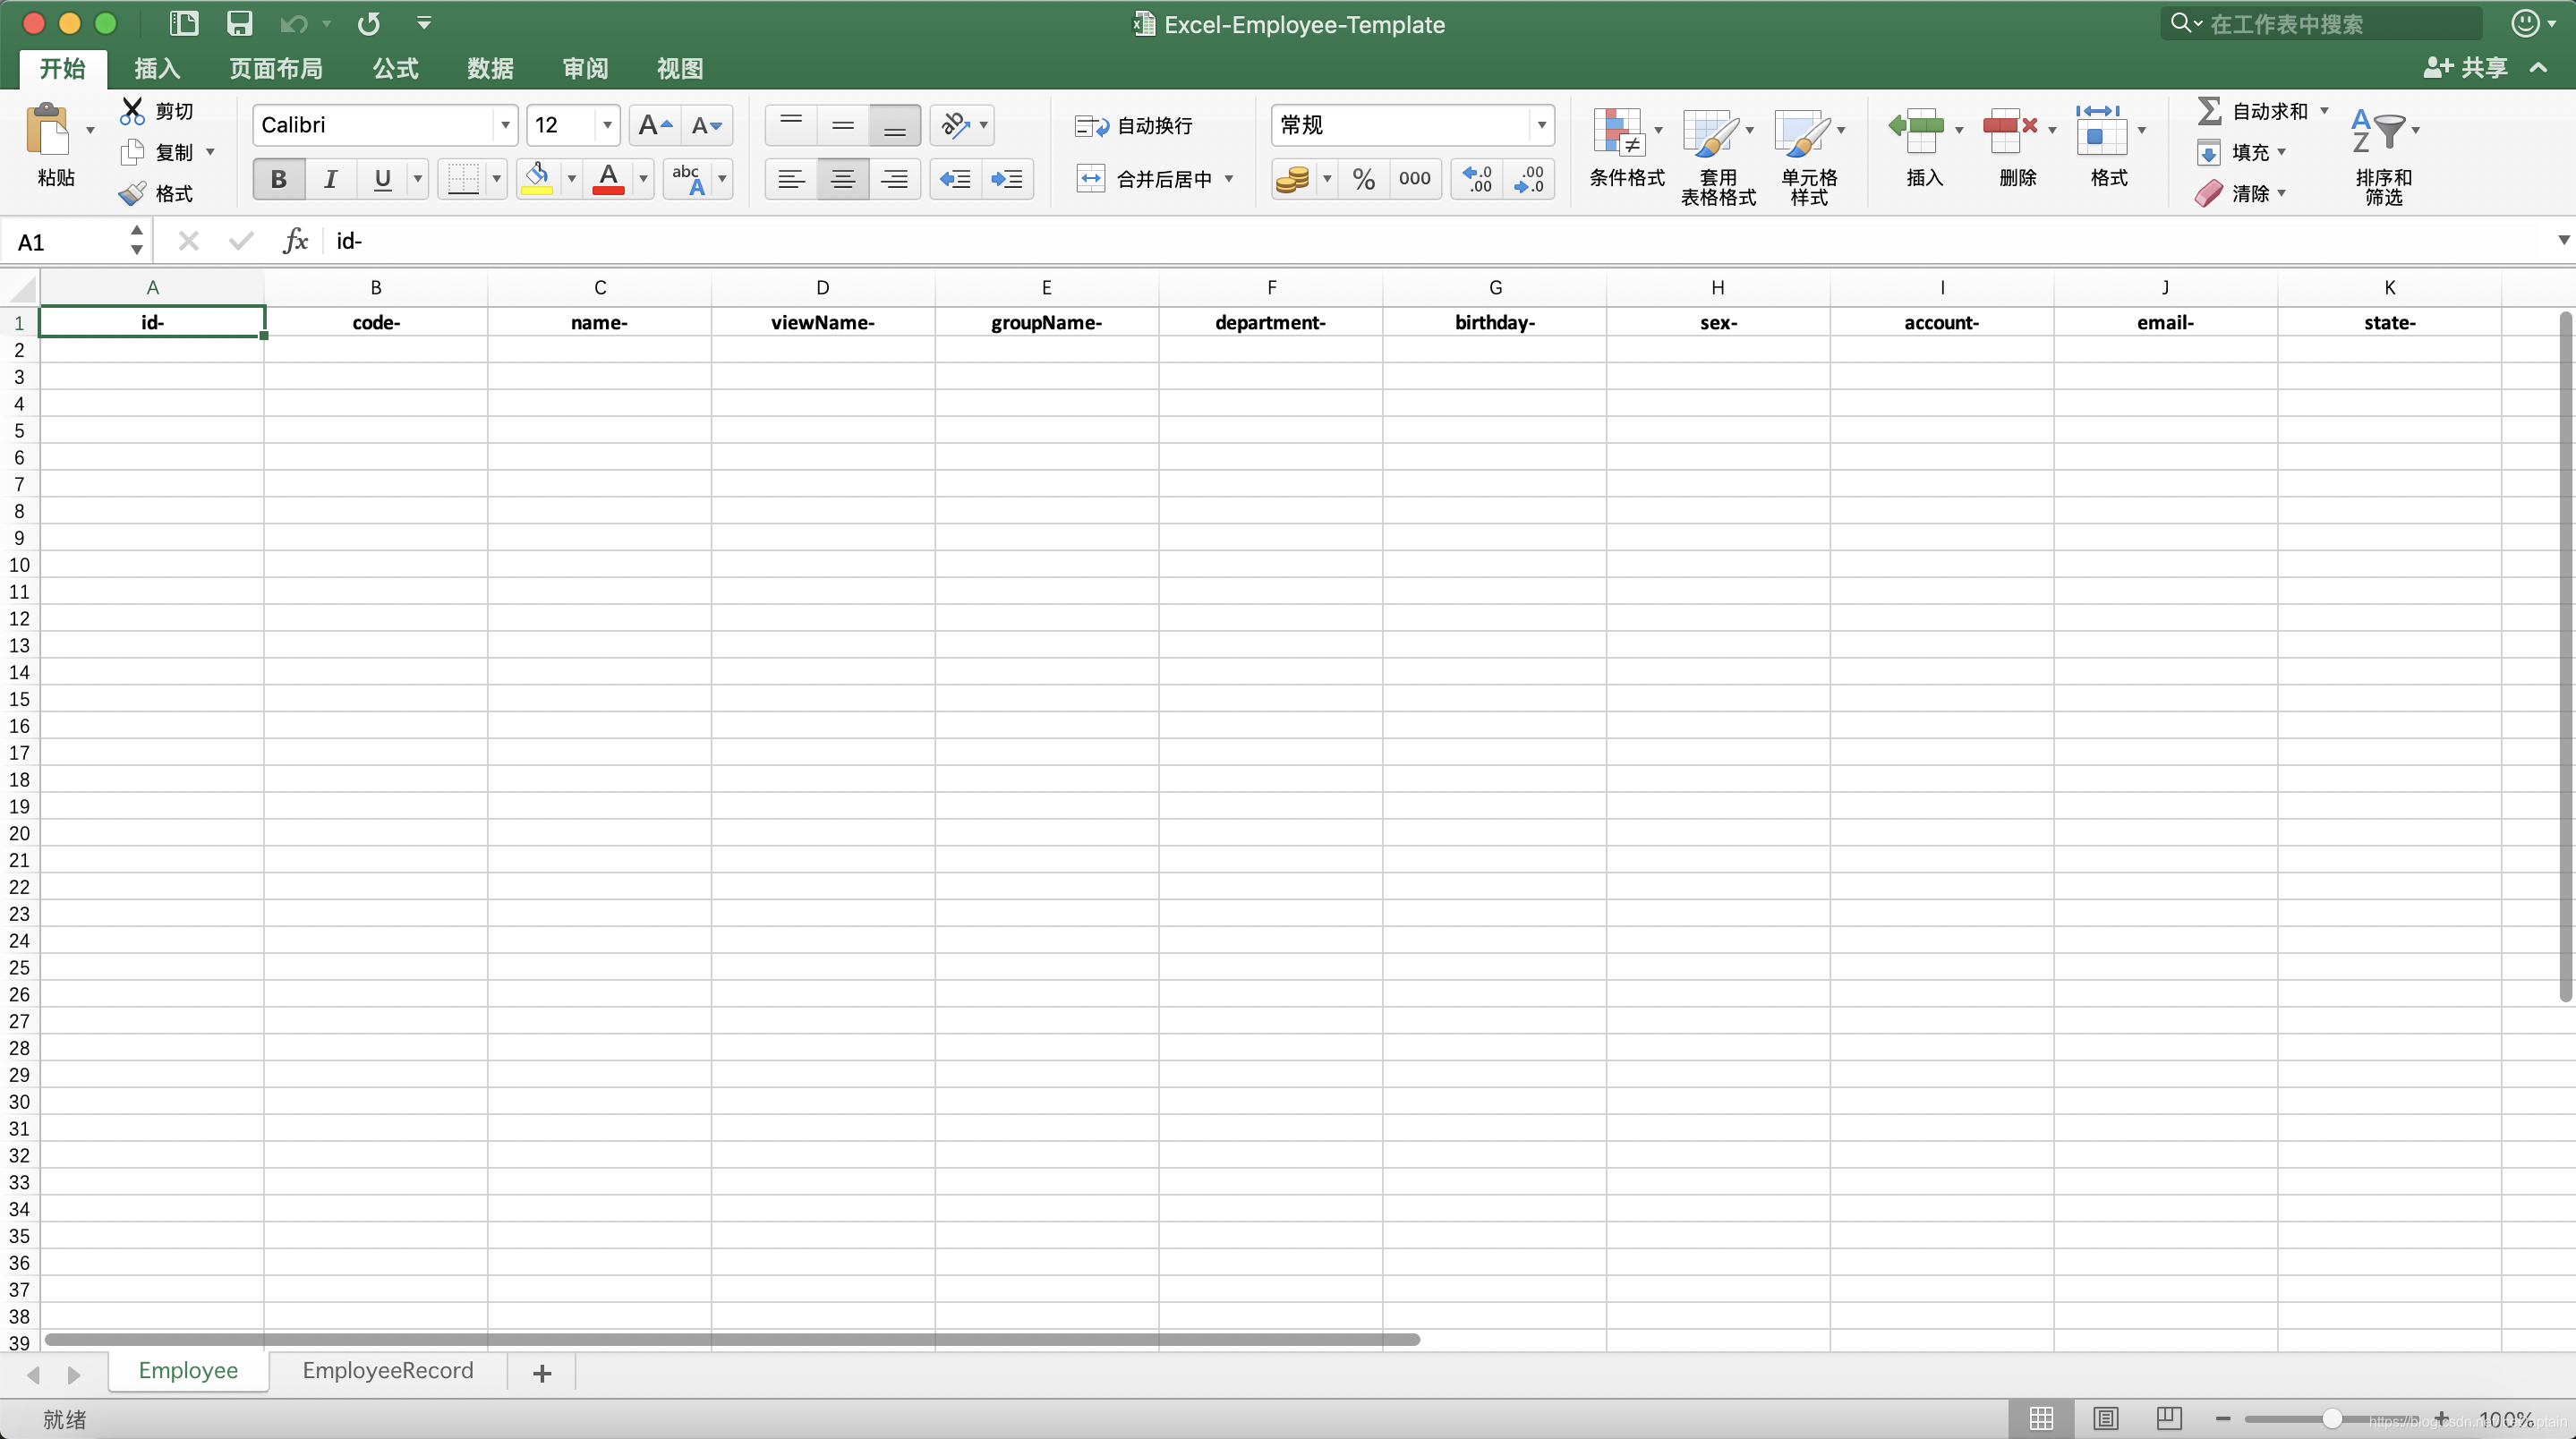Open the number format dropdown

pos(1541,125)
